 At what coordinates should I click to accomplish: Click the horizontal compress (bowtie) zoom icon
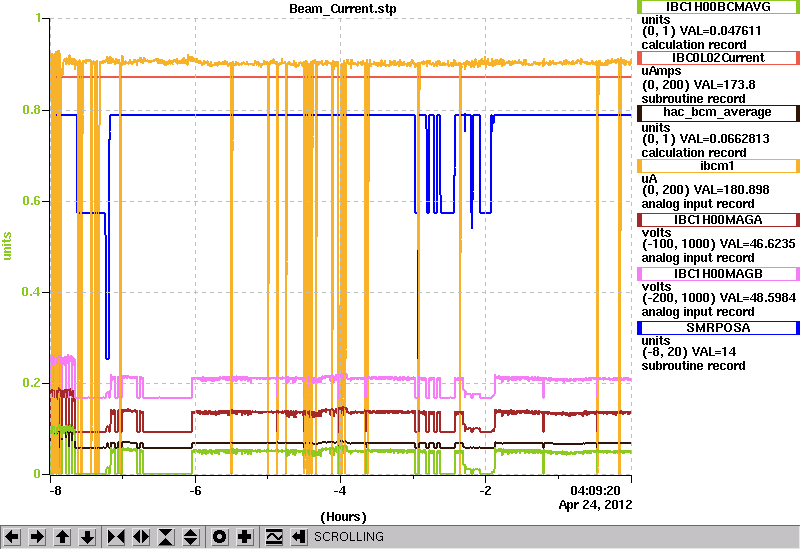point(116,537)
